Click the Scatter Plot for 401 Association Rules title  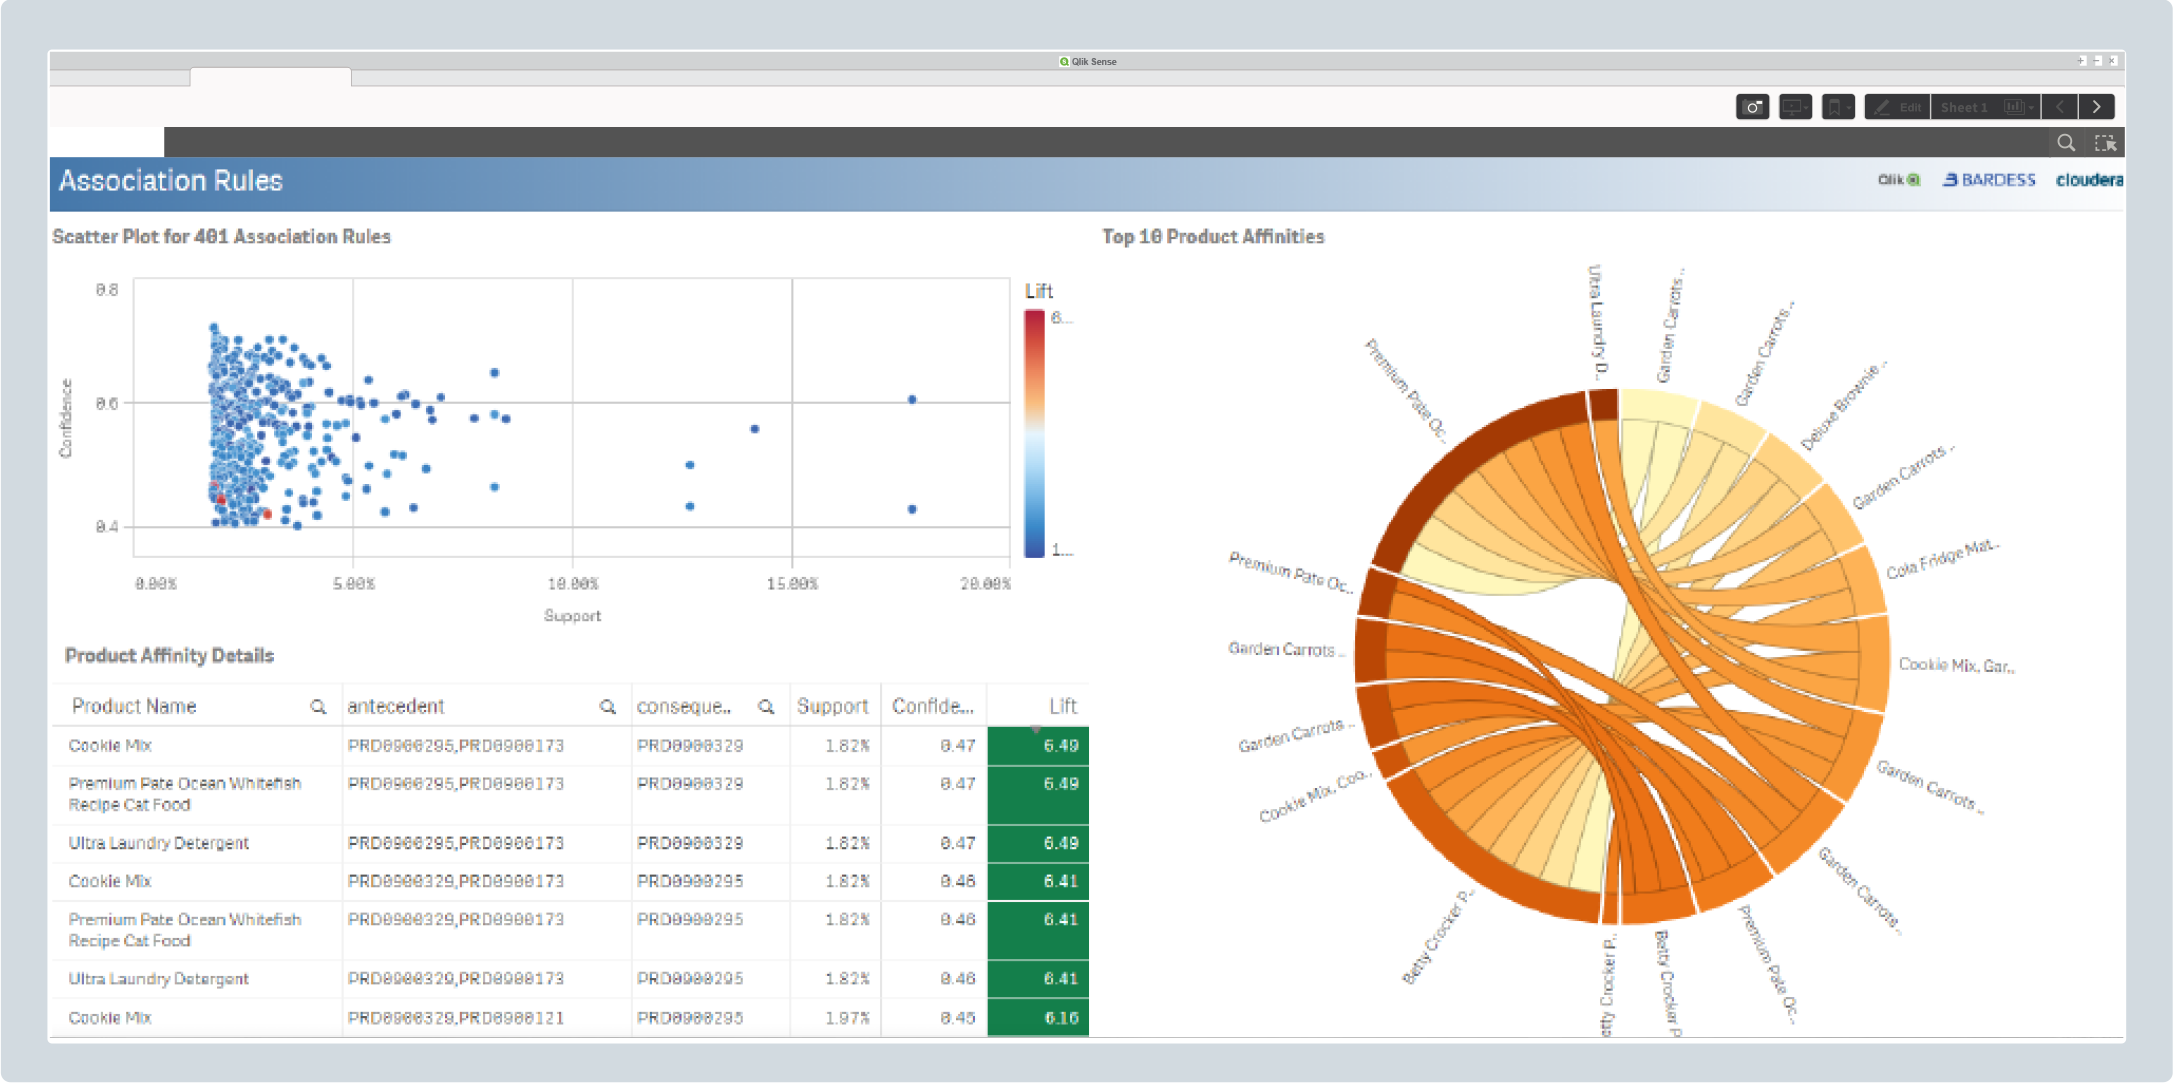tap(221, 237)
